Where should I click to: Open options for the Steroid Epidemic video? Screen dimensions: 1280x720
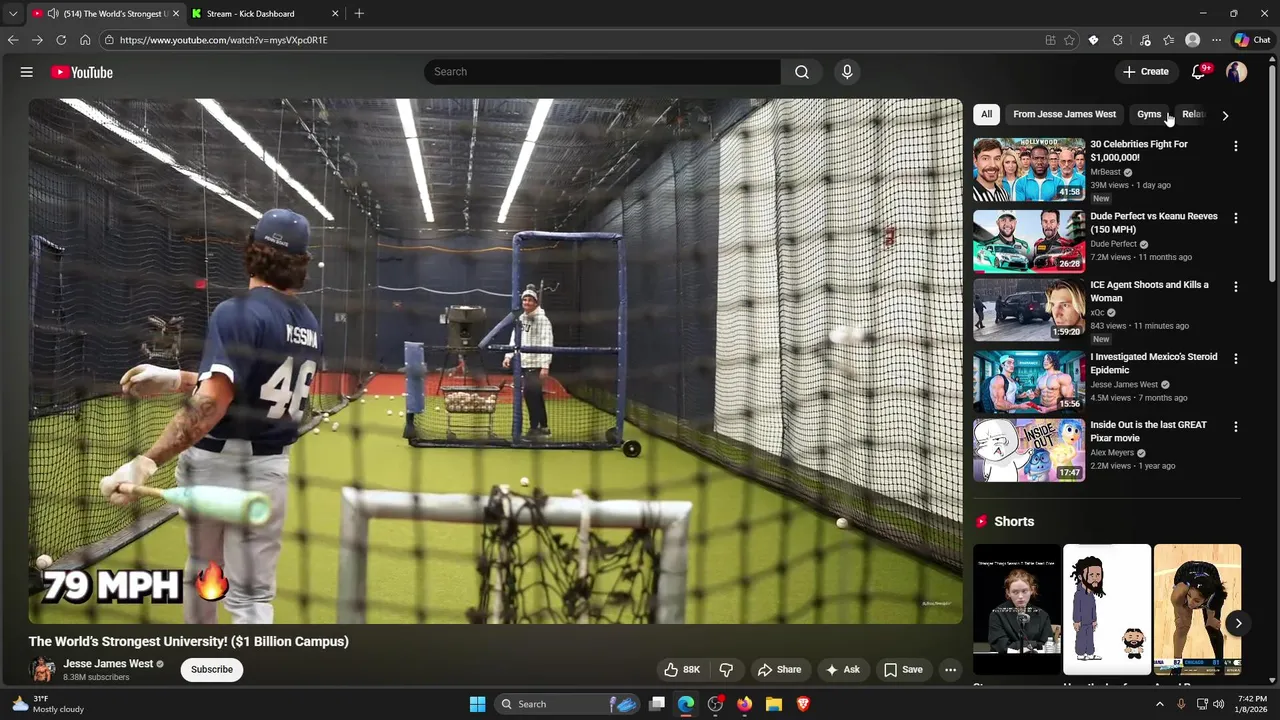tap(1236, 359)
